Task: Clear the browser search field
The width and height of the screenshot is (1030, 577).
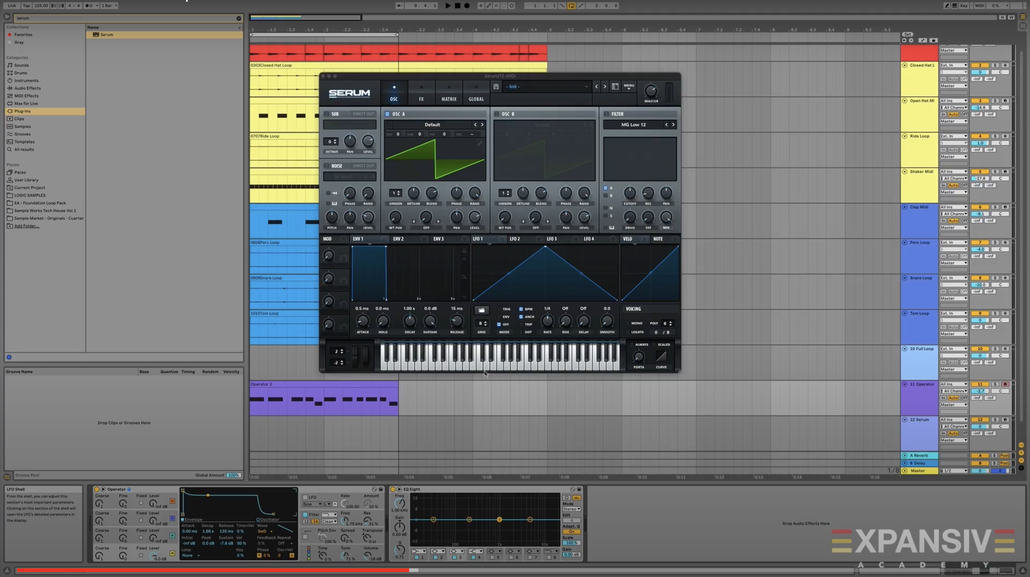Action: pos(238,18)
